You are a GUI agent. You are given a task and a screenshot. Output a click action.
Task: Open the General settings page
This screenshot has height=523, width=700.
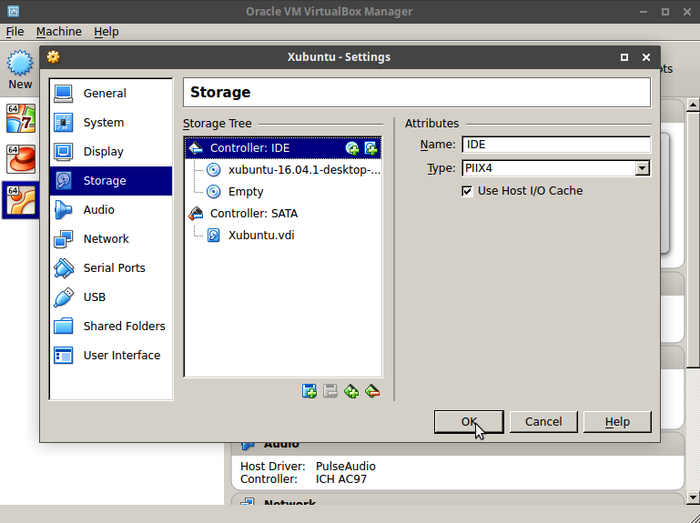[111, 93]
